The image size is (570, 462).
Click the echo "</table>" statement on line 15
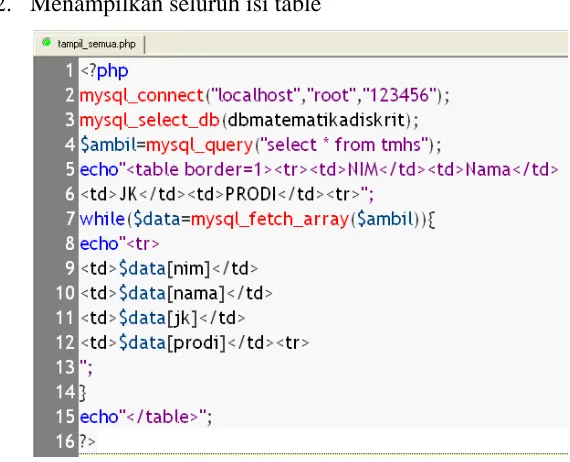(x=145, y=417)
